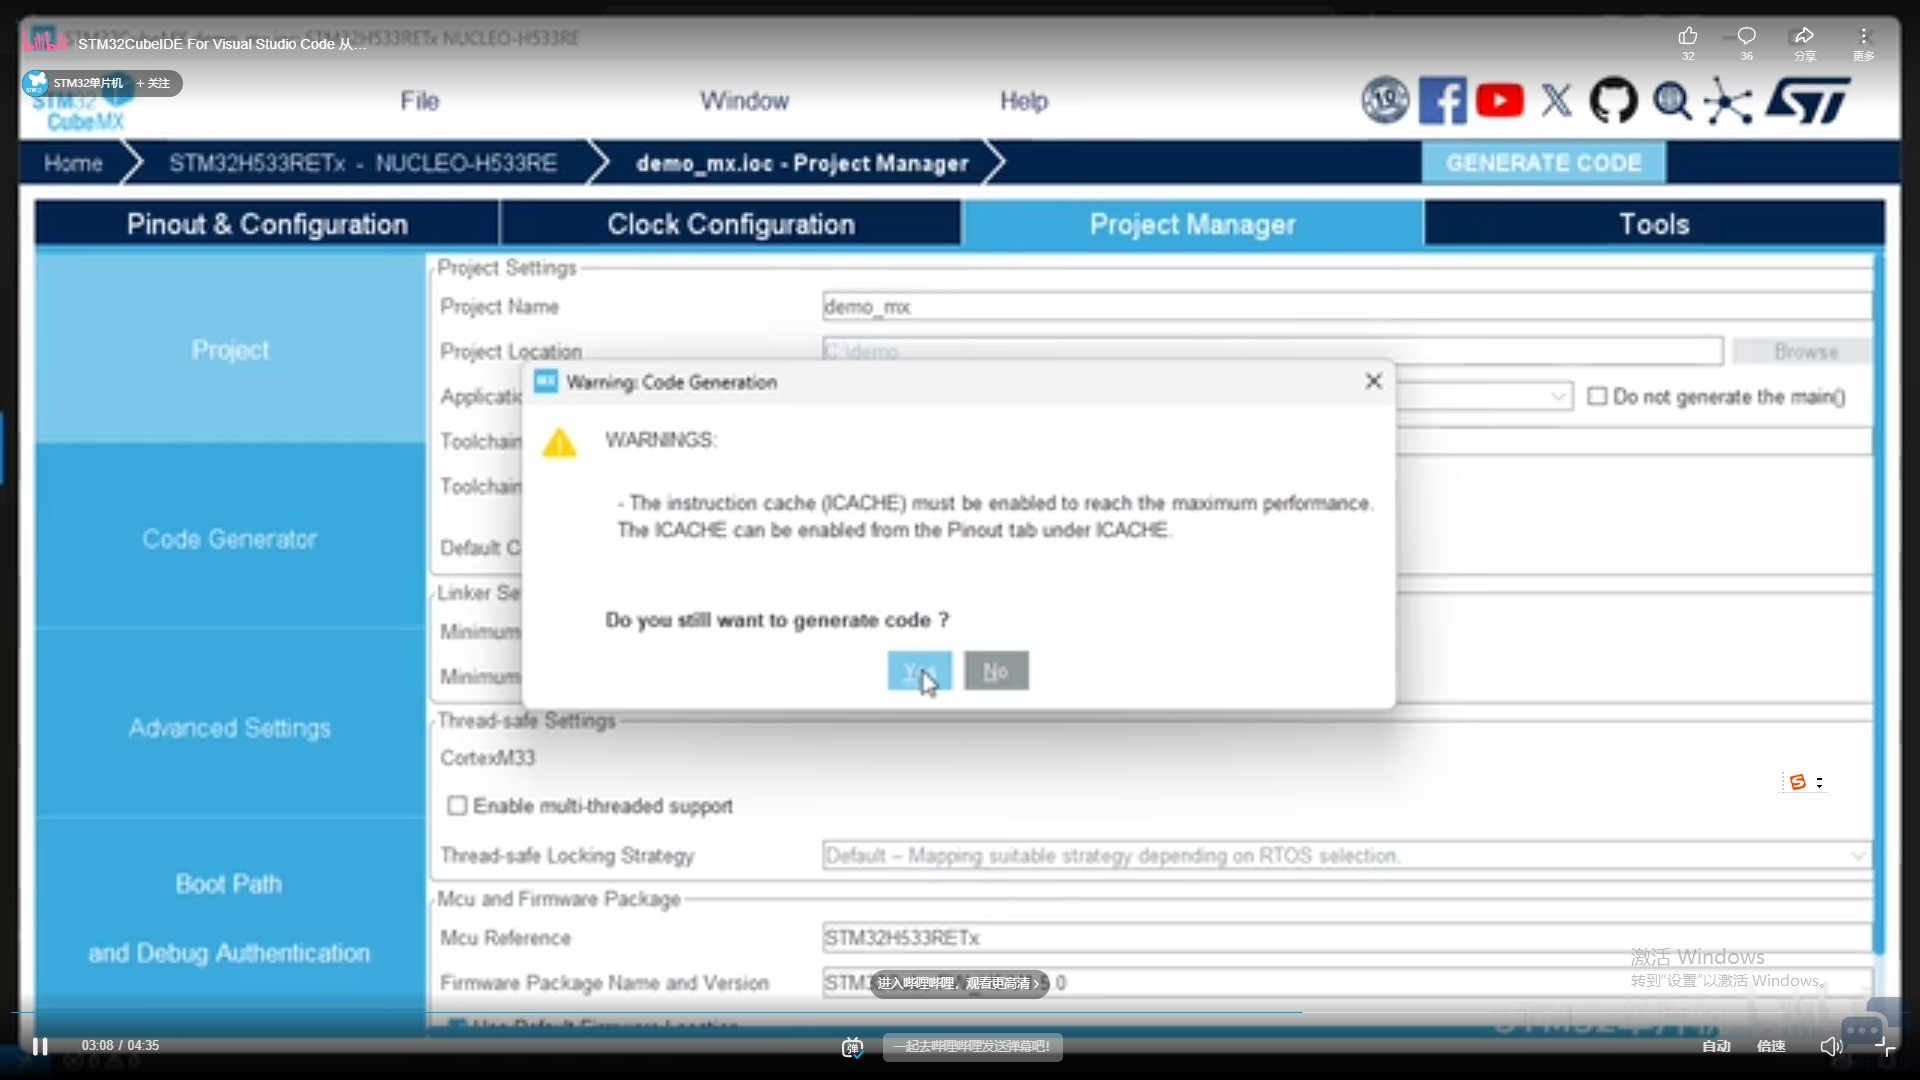This screenshot has width=1920, height=1080.
Task: Toggle the danmaku (弹) comments icon
Action: coord(852,1047)
